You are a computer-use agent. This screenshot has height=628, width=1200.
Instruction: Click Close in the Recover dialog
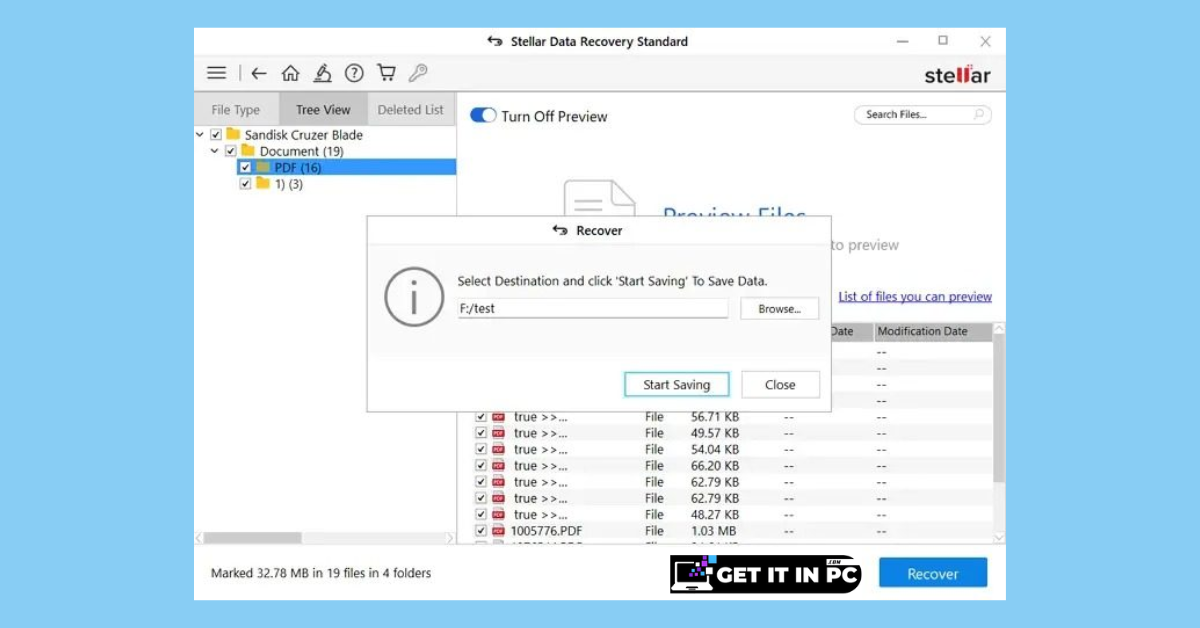(x=780, y=384)
